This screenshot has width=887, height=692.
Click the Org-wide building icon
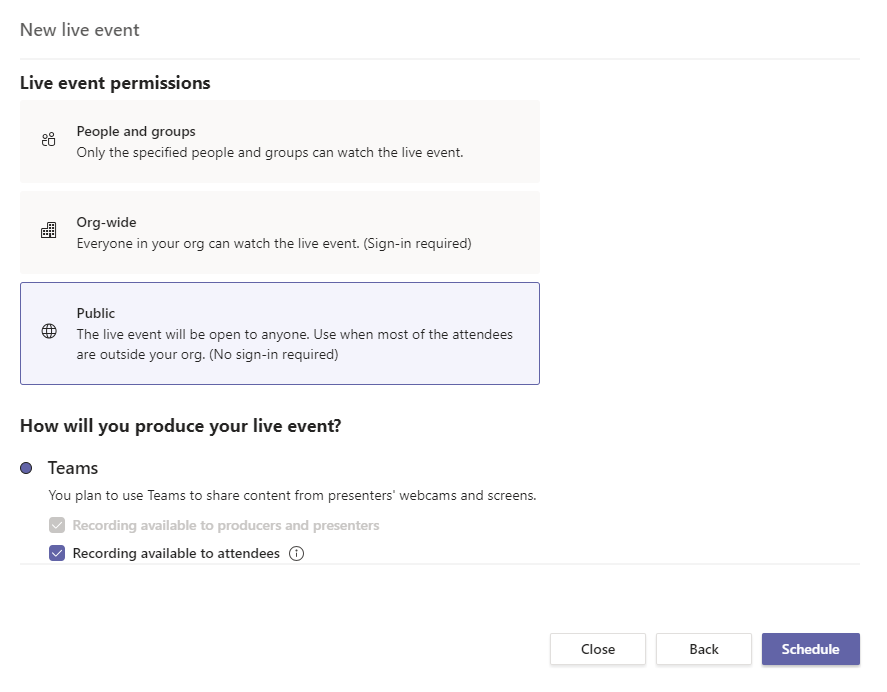pyautogui.click(x=49, y=230)
